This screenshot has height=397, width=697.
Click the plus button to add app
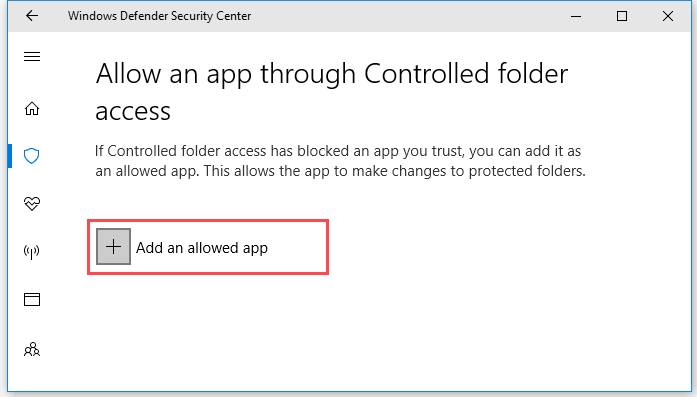(x=113, y=247)
